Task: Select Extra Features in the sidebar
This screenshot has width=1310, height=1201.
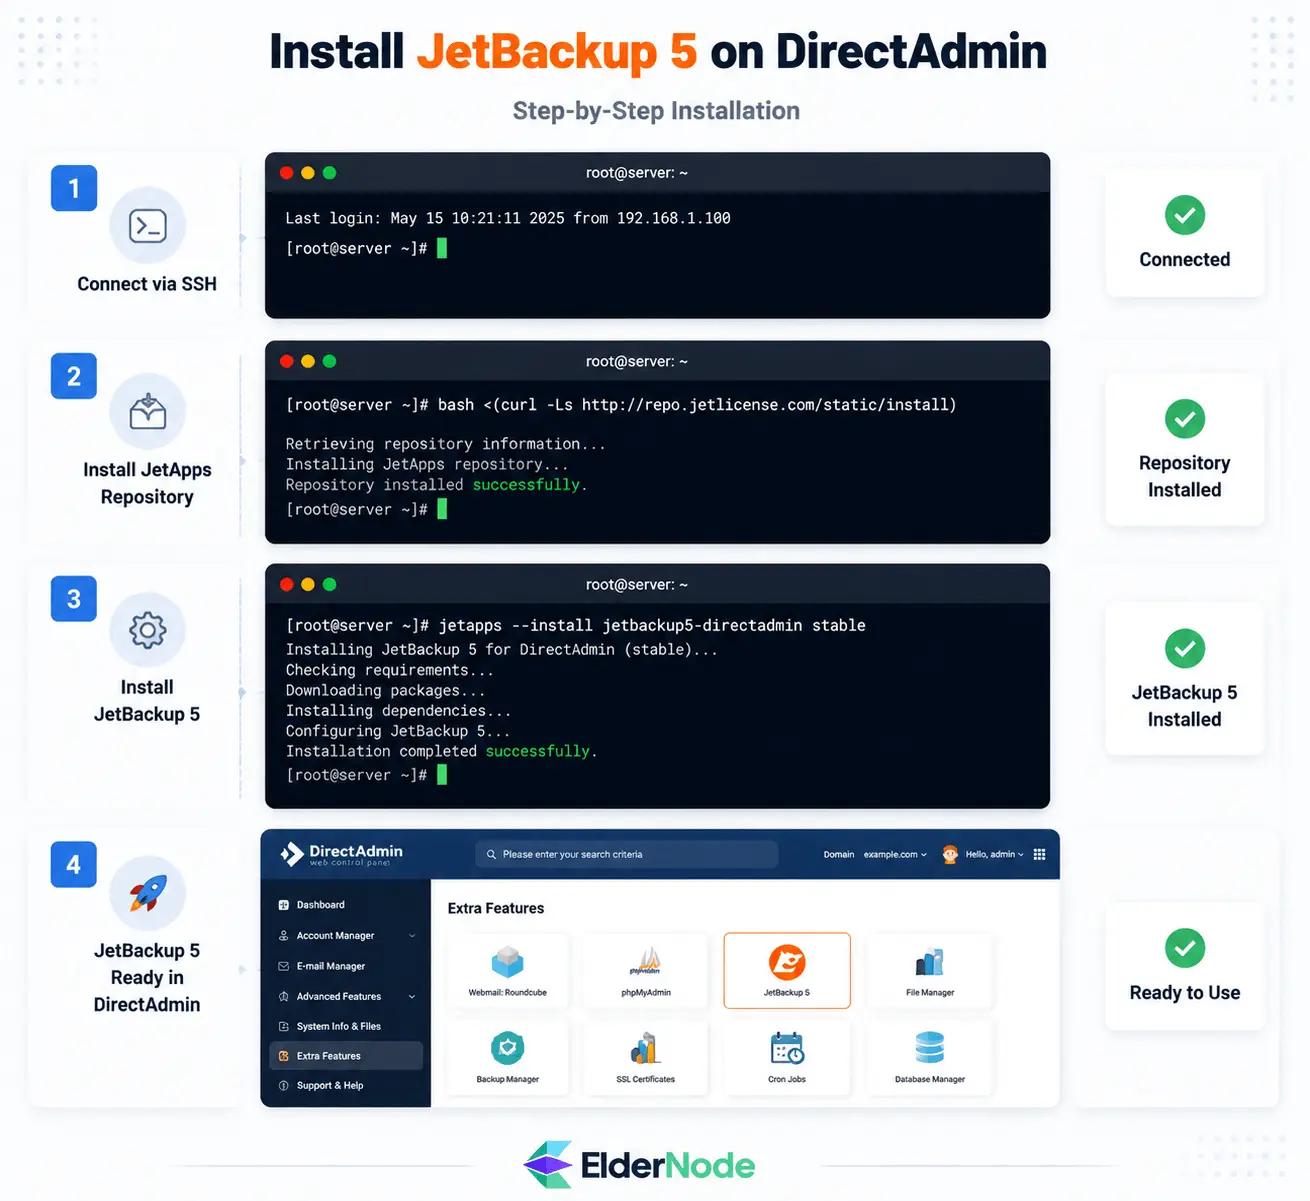Action: 346,1056
